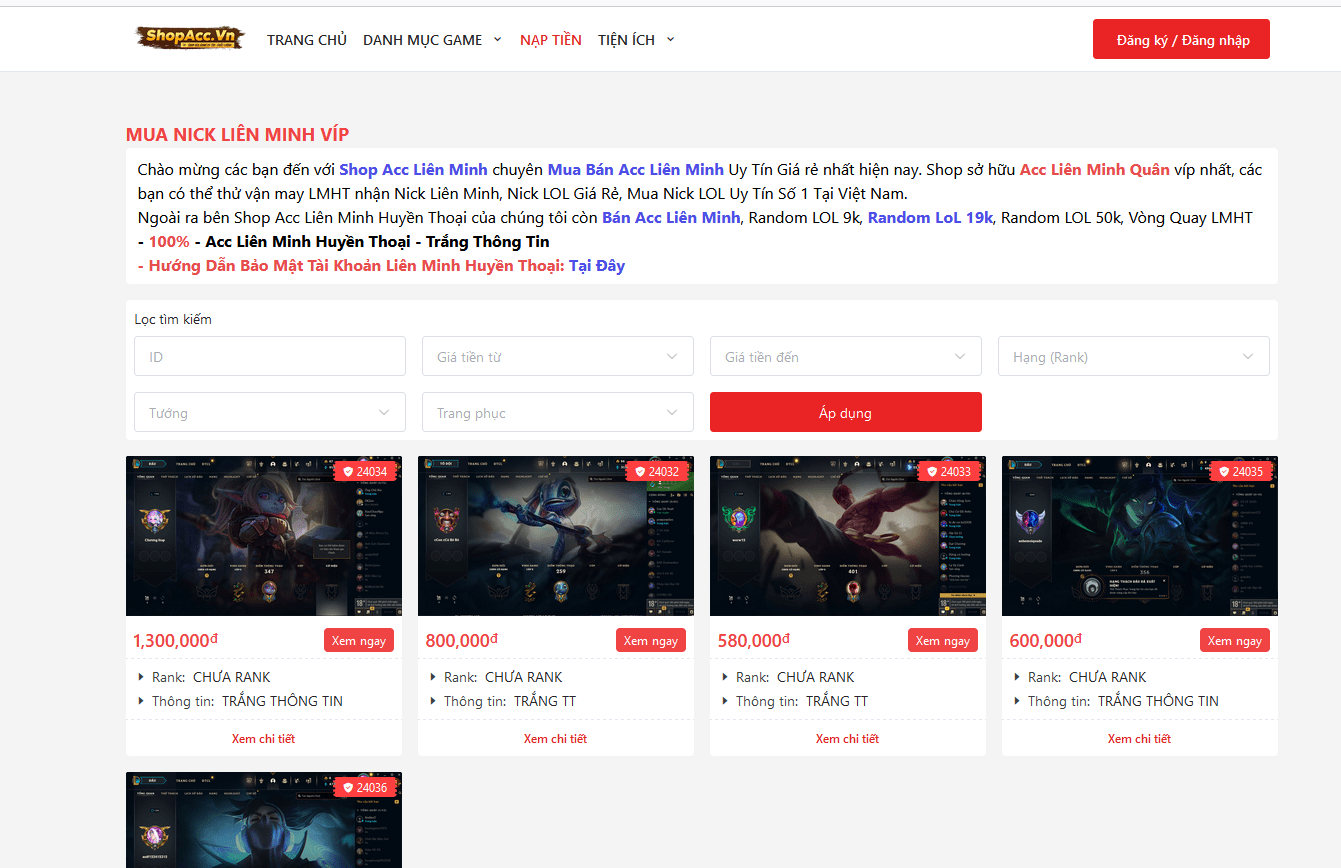
Task: Open Hạng (Rank) dropdown
Action: (x=1134, y=356)
